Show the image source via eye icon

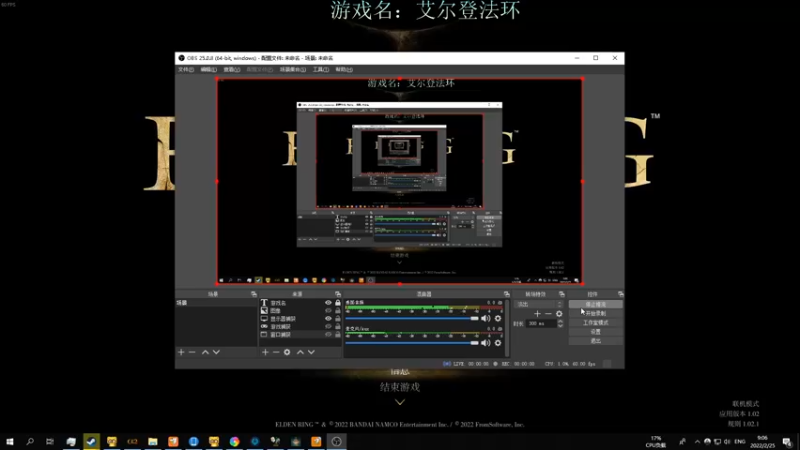(328, 311)
